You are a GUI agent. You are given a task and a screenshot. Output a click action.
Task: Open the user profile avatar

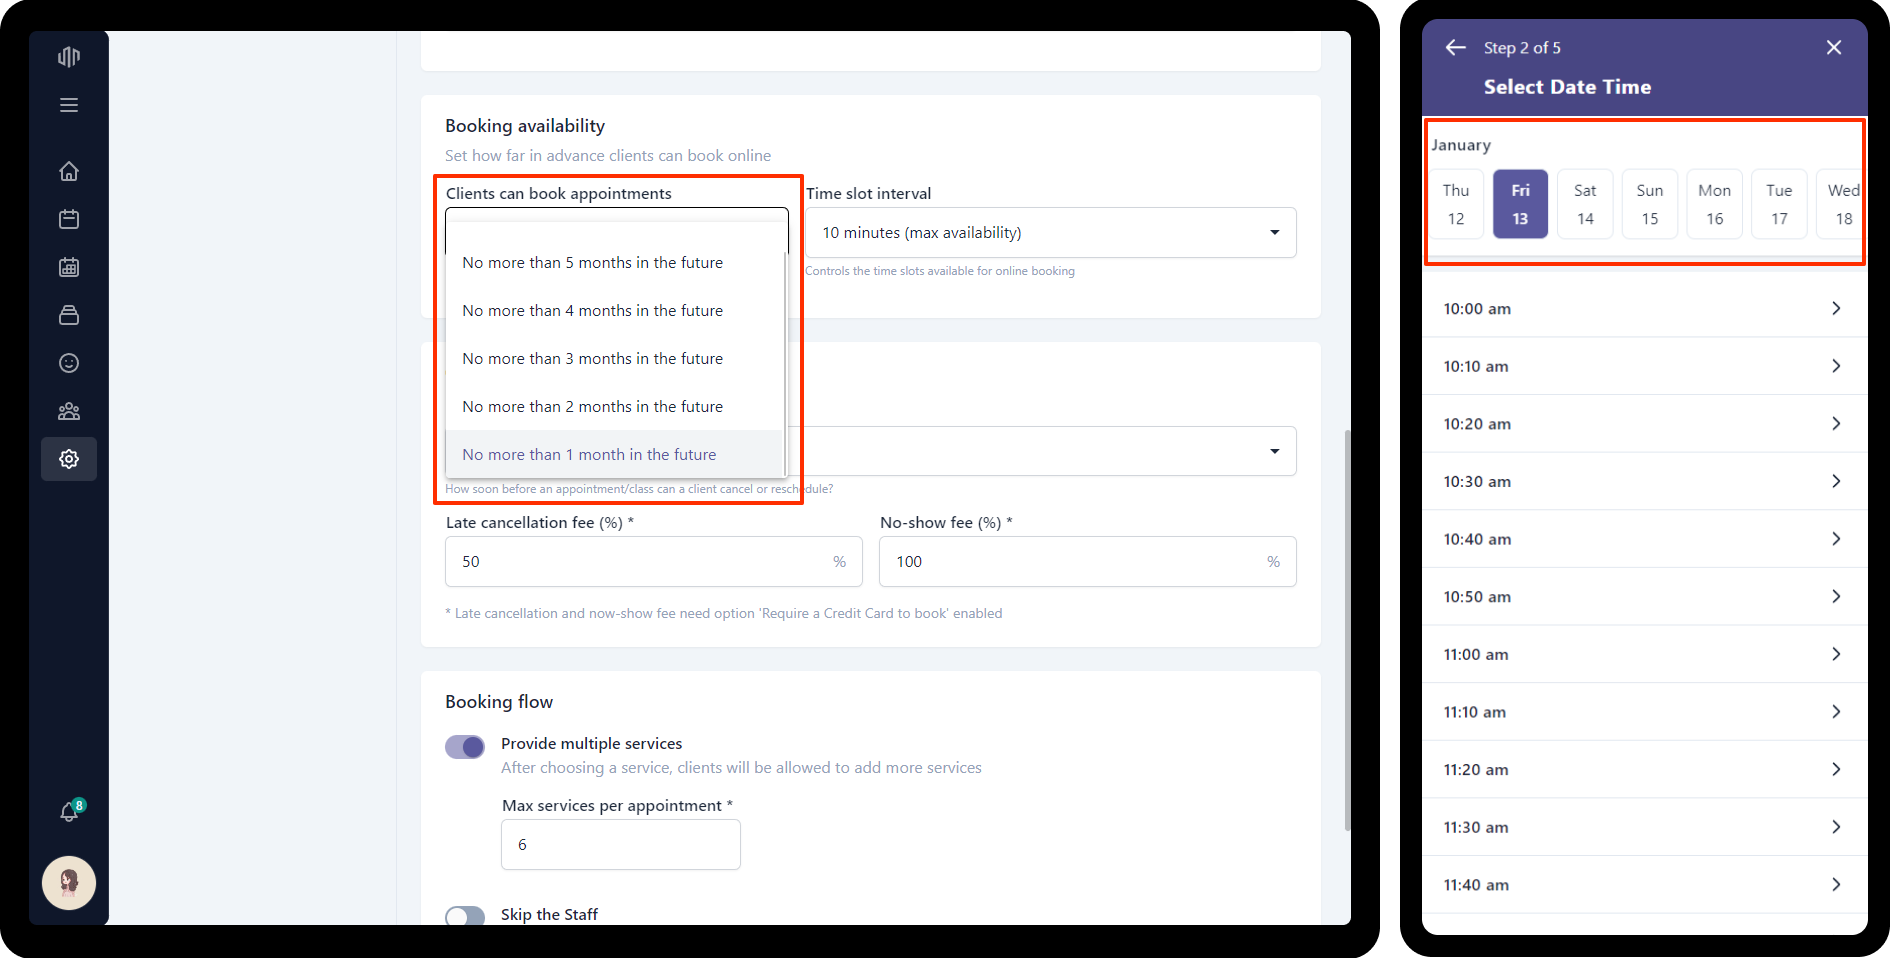[x=69, y=883]
